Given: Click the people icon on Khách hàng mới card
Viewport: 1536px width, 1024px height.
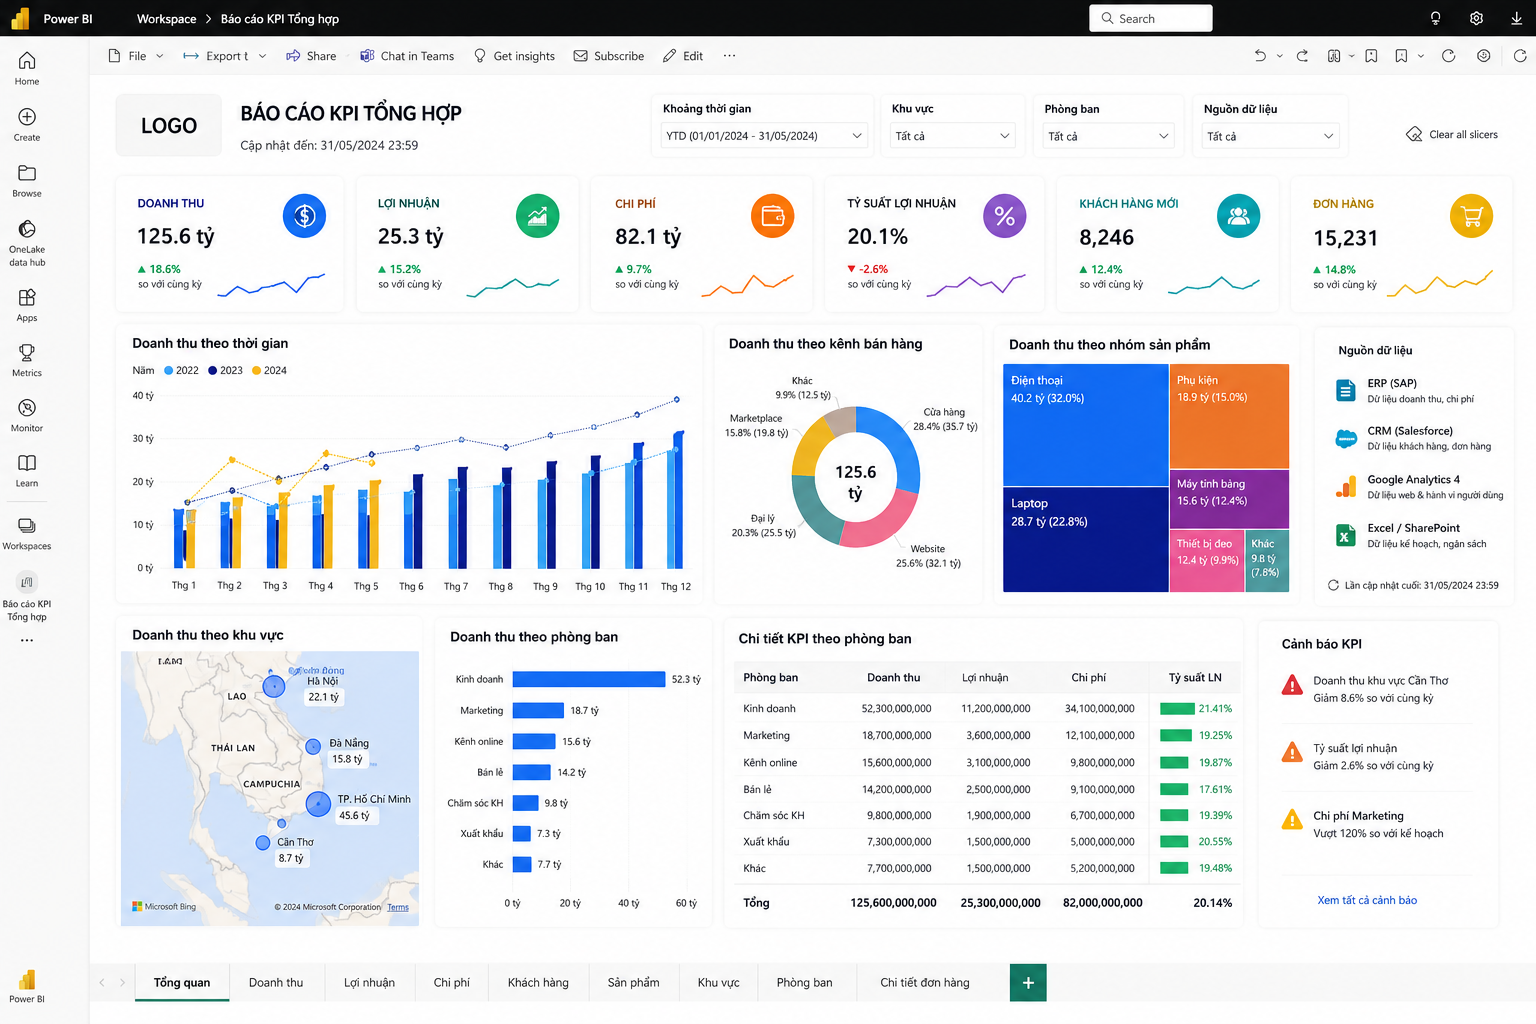Looking at the screenshot, I should (1238, 216).
